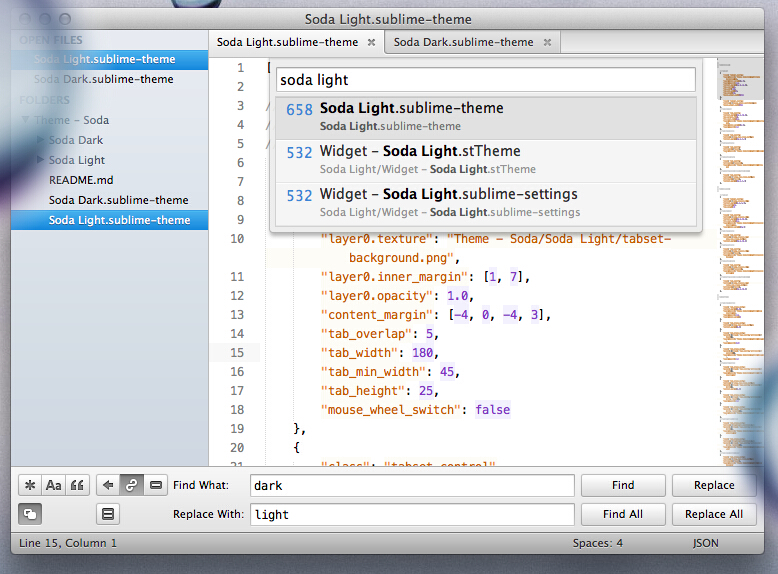This screenshot has width=778, height=574.
Task: Click the minimap code overview
Action: (x=741, y=262)
